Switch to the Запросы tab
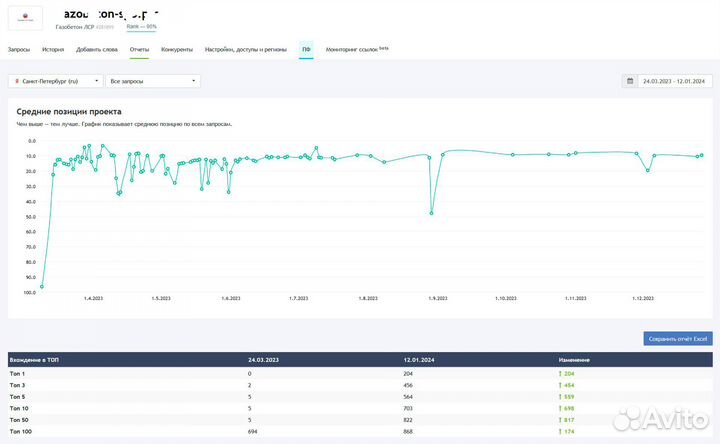The image size is (720, 444). coord(18,48)
